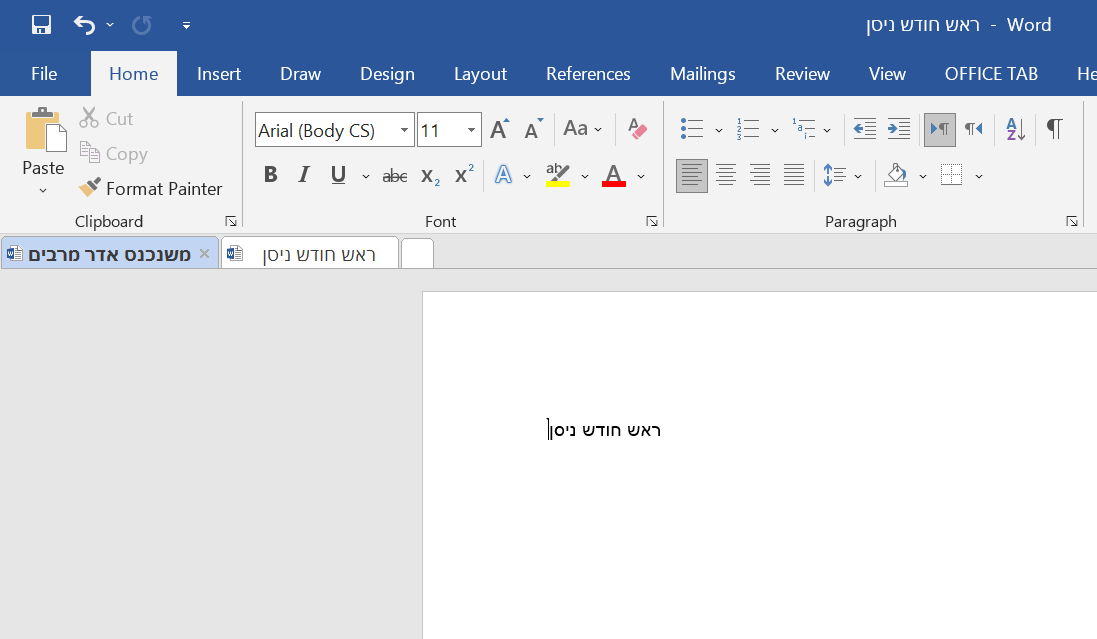
Task: Apply strikethrough to text
Action: 395,176
